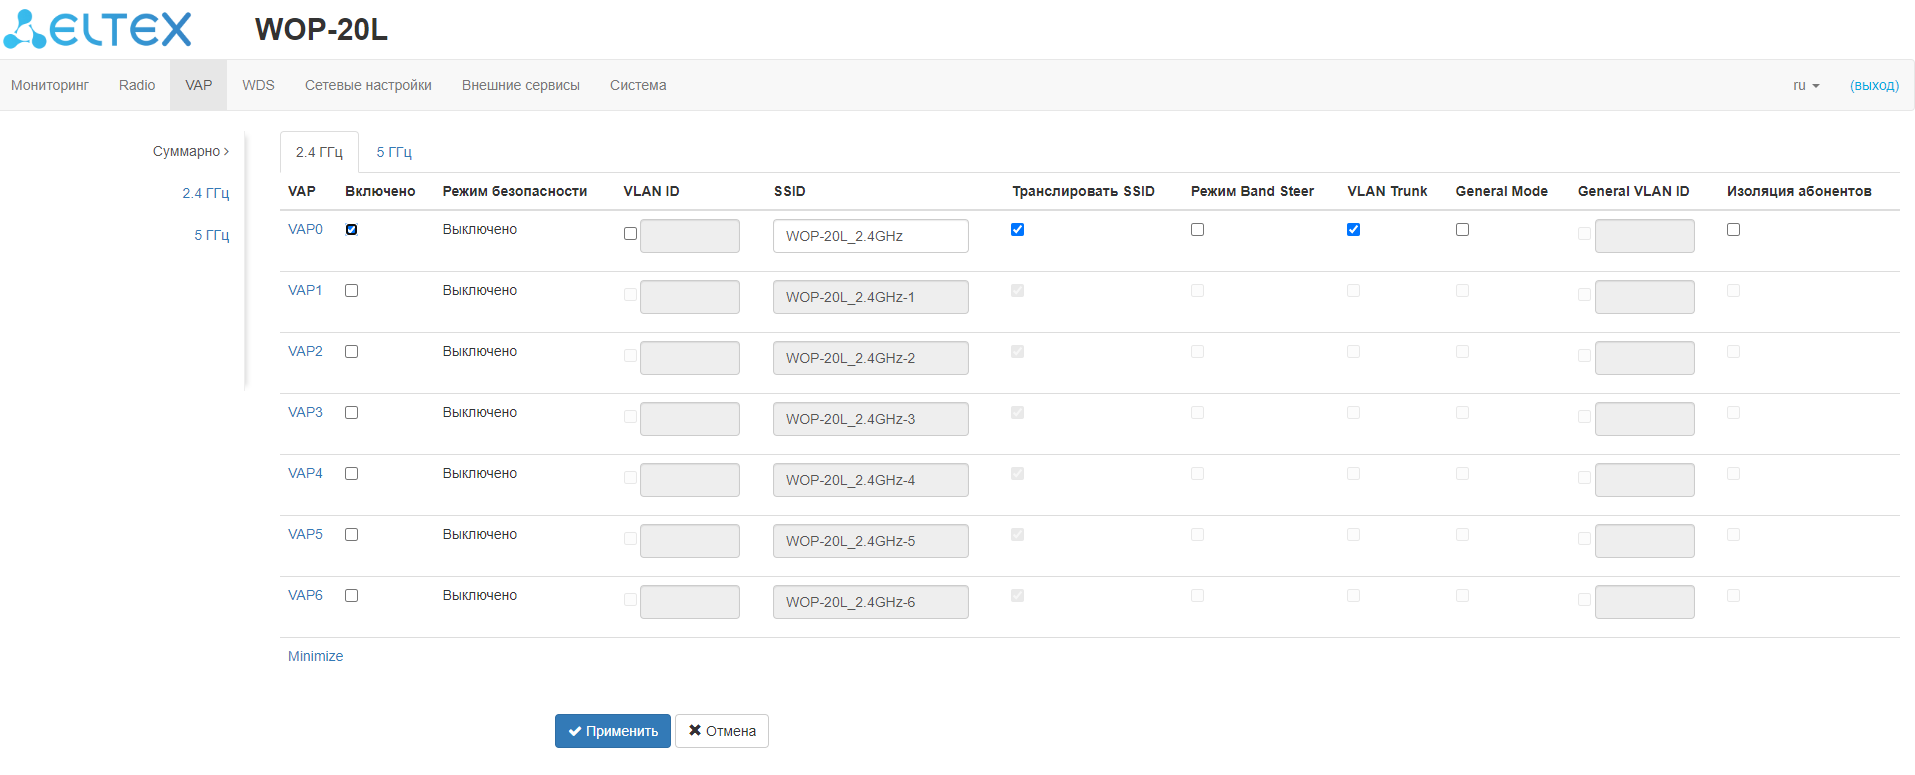Uncheck VAP0 Транслировать SSID checkbox
Image resolution: width=1915 pixels, height=775 pixels.
[1018, 230]
